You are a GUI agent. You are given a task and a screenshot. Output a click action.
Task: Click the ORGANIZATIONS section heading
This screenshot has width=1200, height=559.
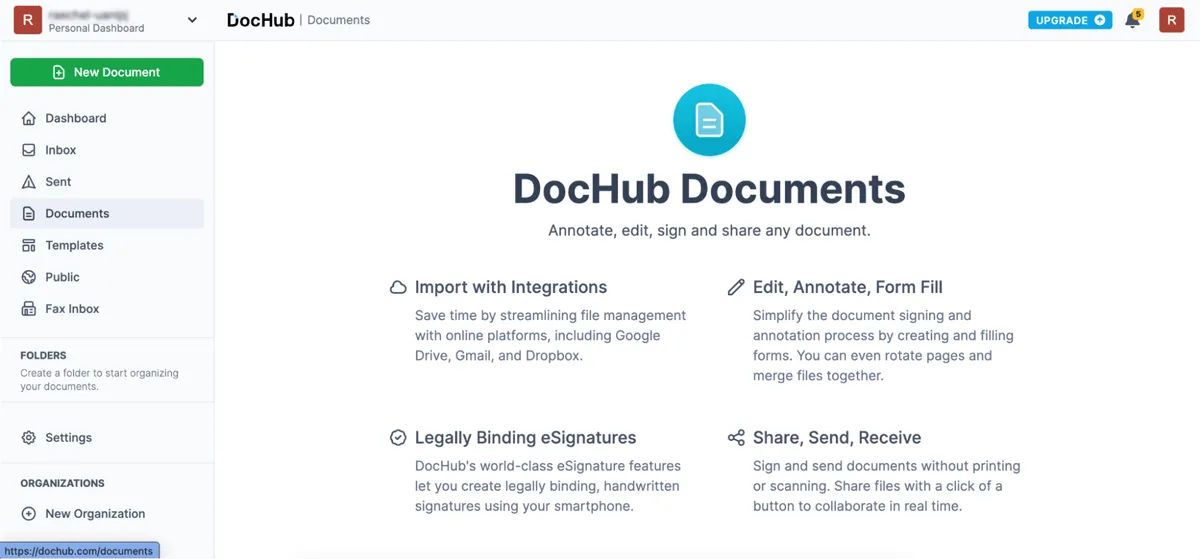coord(62,483)
